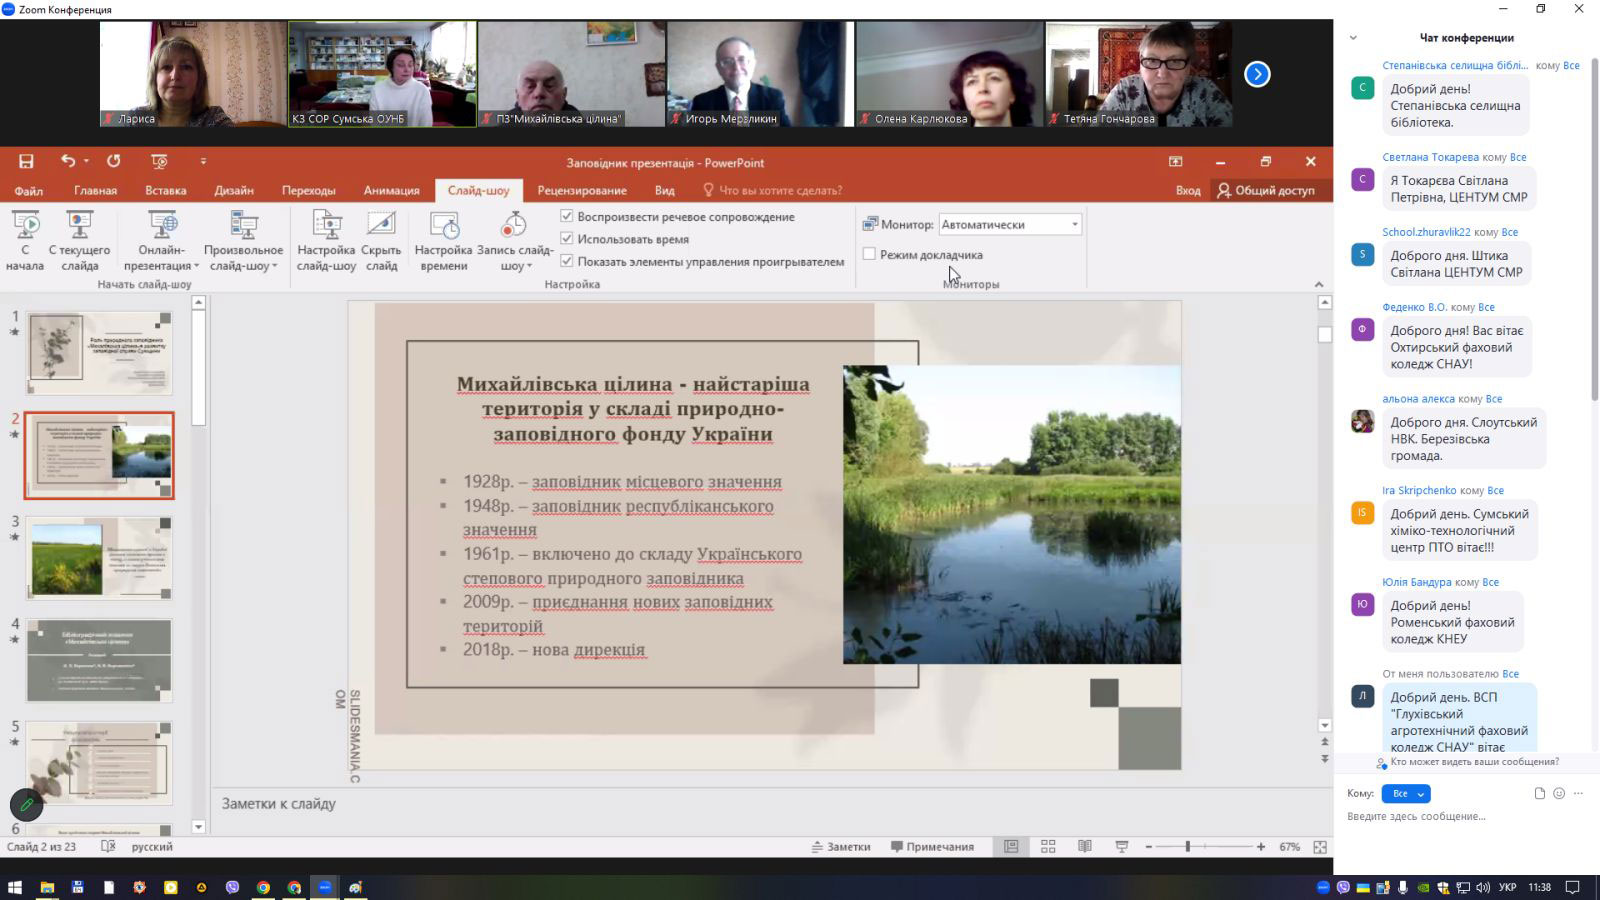
Task: Enable the 'Режим докладчика' checkbox
Action: [x=869, y=254]
